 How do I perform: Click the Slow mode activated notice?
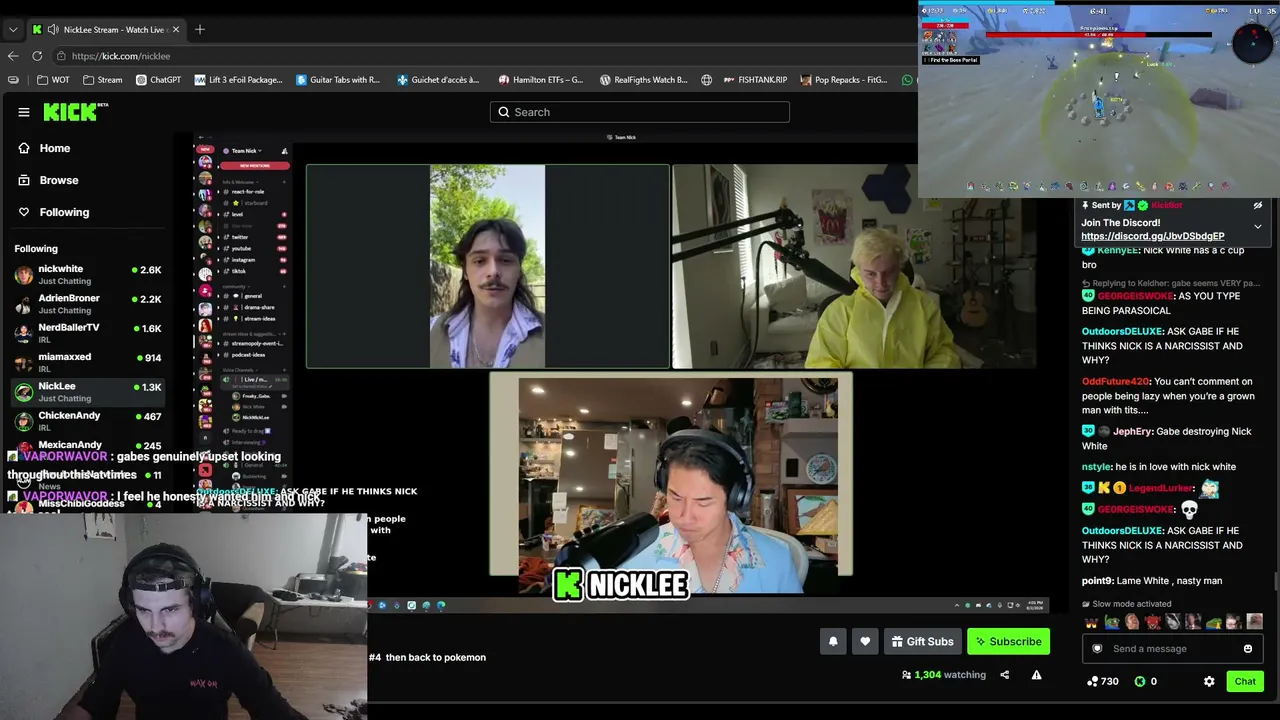[x=1127, y=604]
